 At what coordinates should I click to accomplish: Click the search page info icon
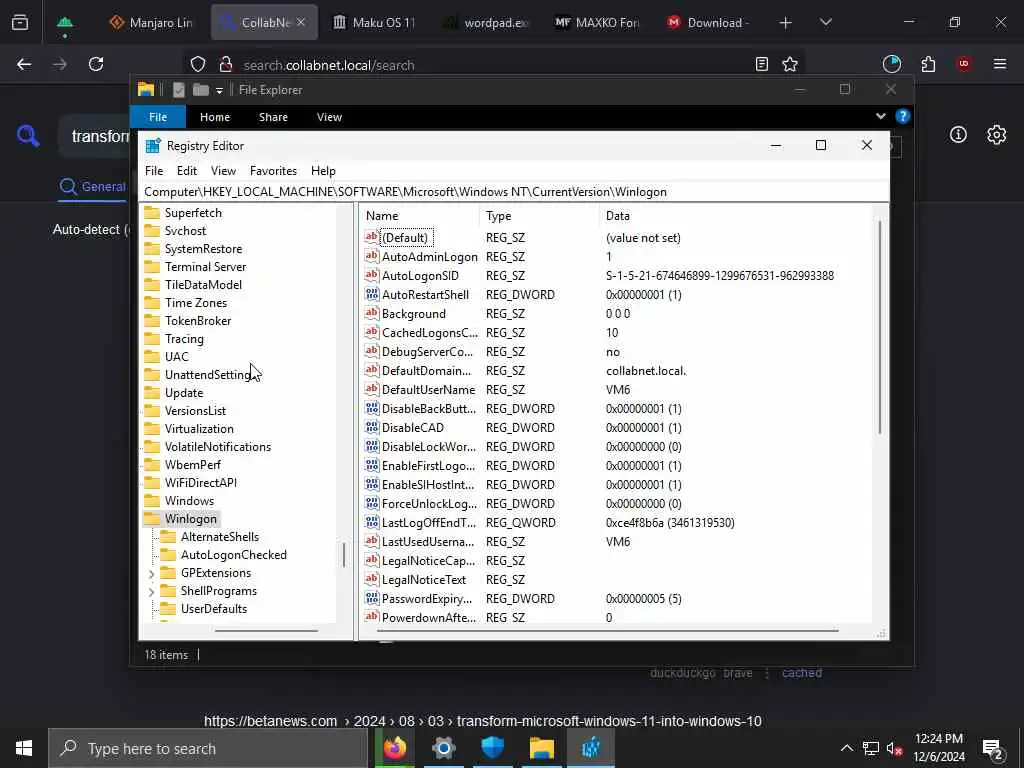pyautogui.click(x=958, y=135)
